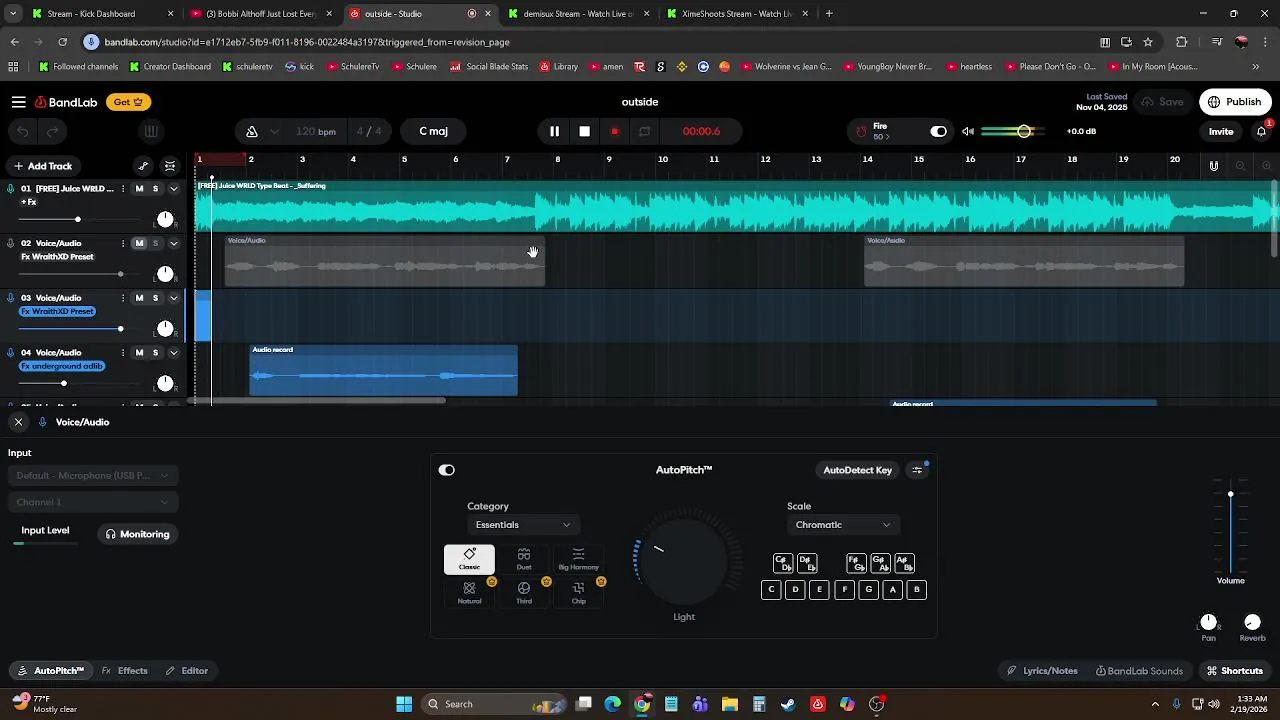This screenshot has height=720, width=1280.
Task: Zoom in the timeline
Action: pyautogui.click(x=1267, y=166)
